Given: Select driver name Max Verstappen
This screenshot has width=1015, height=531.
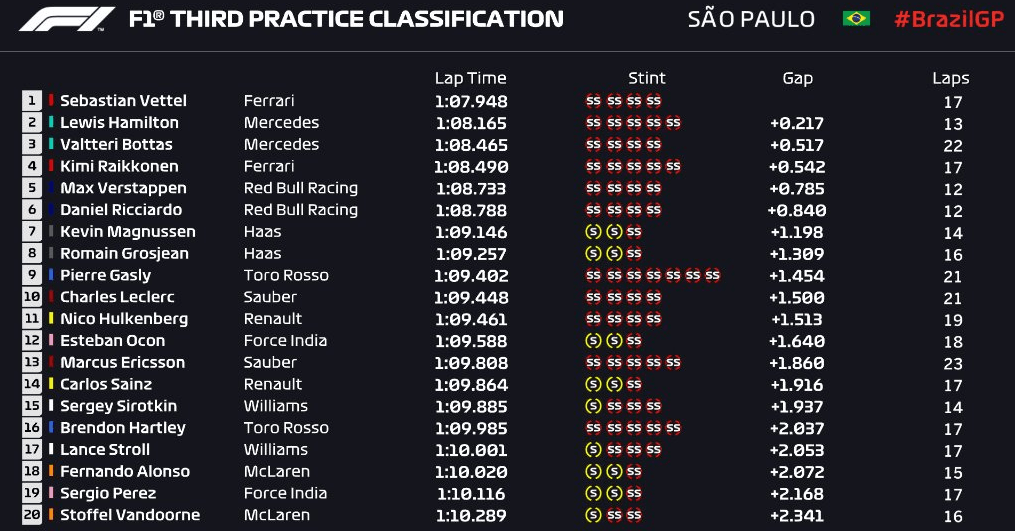Looking at the screenshot, I should 124,188.
